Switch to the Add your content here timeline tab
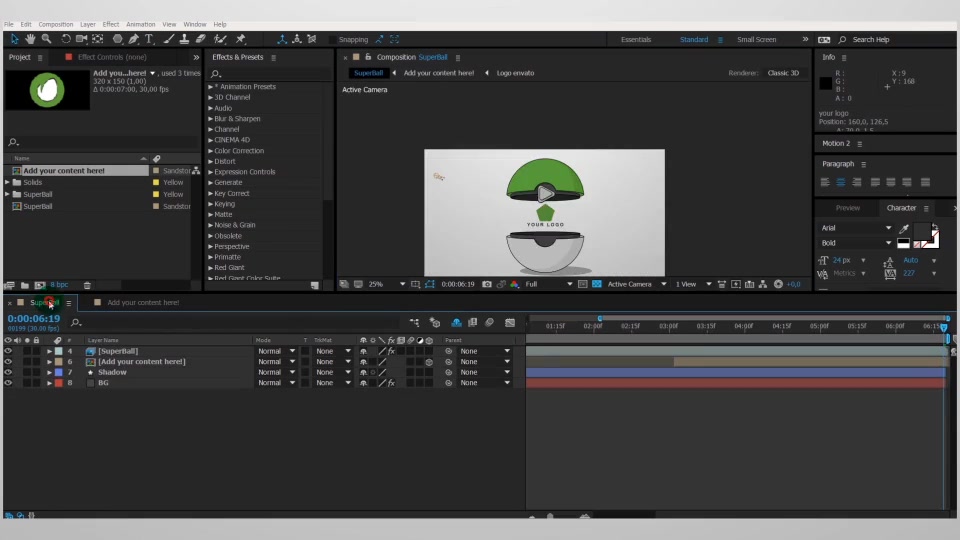 click(x=143, y=302)
